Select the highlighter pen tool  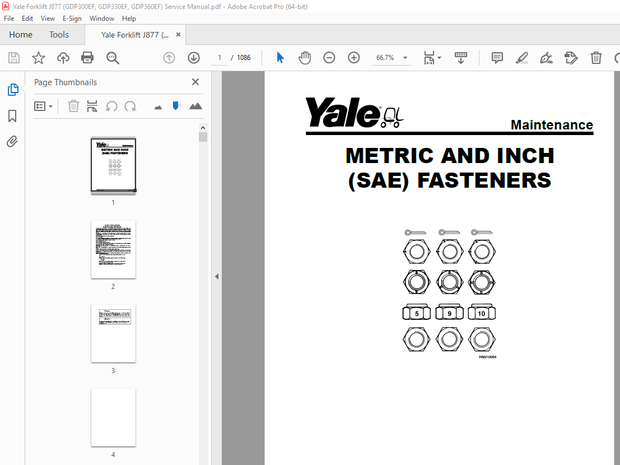click(x=522, y=58)
